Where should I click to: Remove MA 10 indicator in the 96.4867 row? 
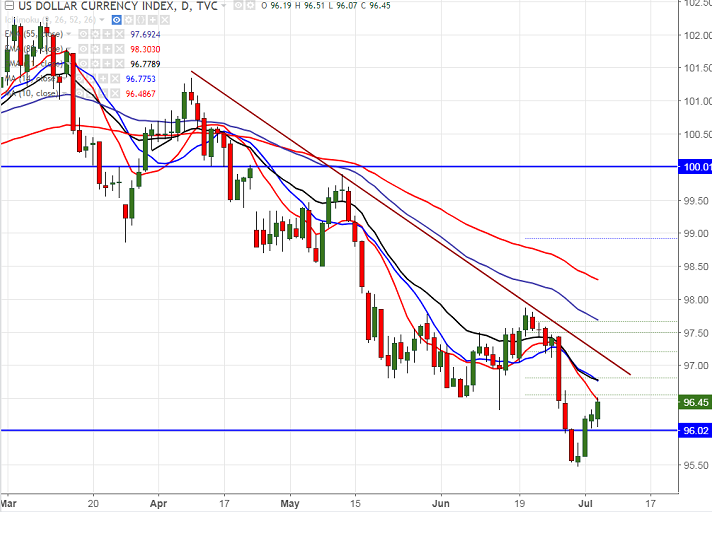pyautogui.click(x=115, y=93)
